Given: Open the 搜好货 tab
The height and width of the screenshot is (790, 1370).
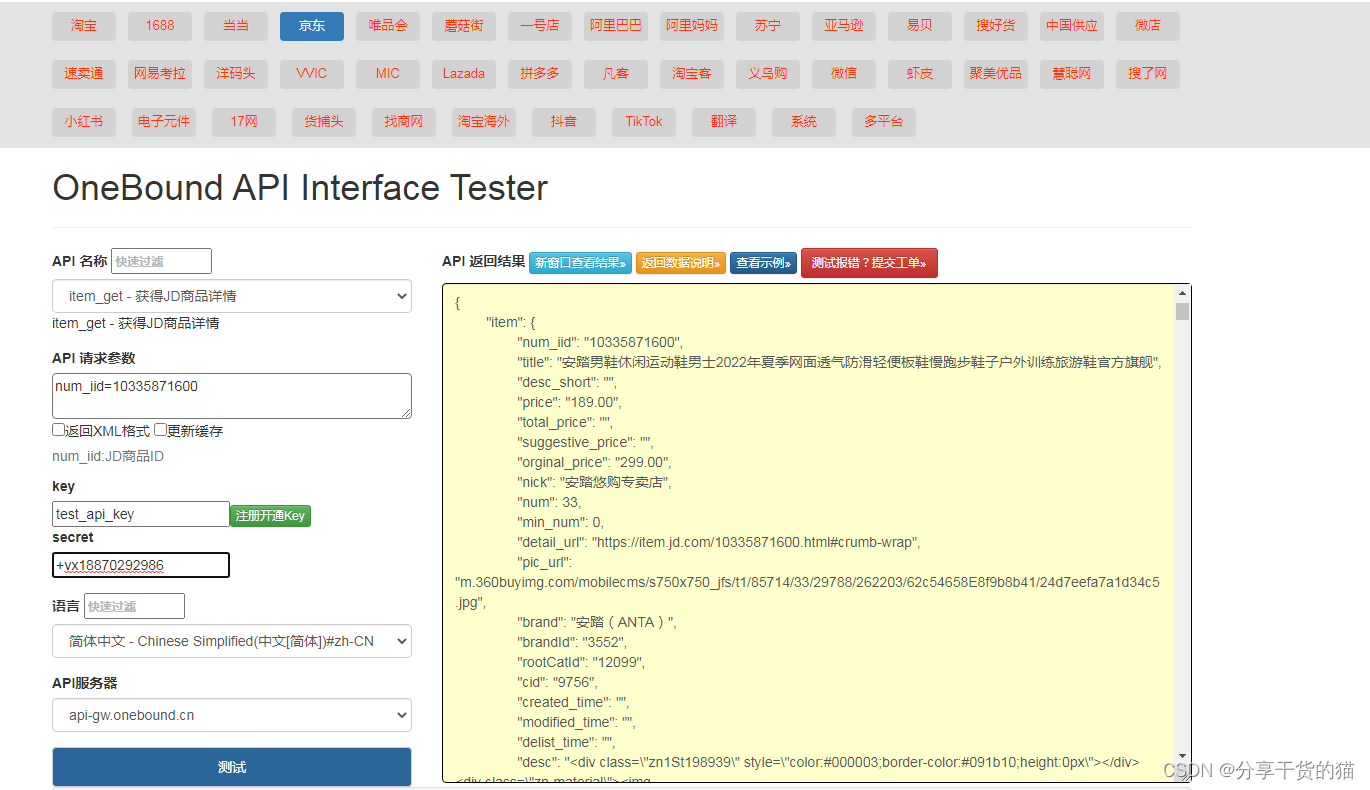Looking at the screenshot, I should pyautogui.click(x=996, y=26).
